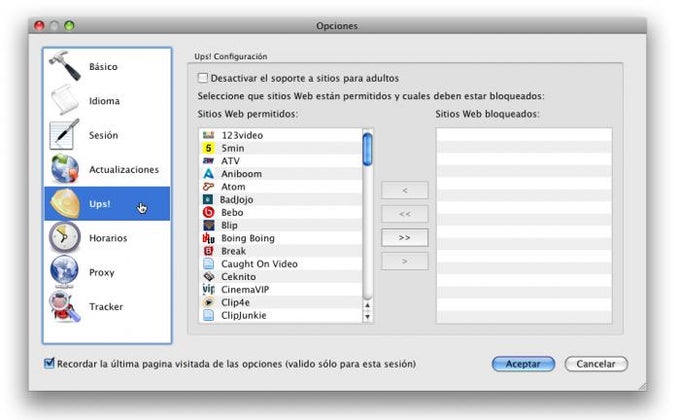680x420 pixels.
Task: Click the scroll down arrow of site list
Action: 367,317
